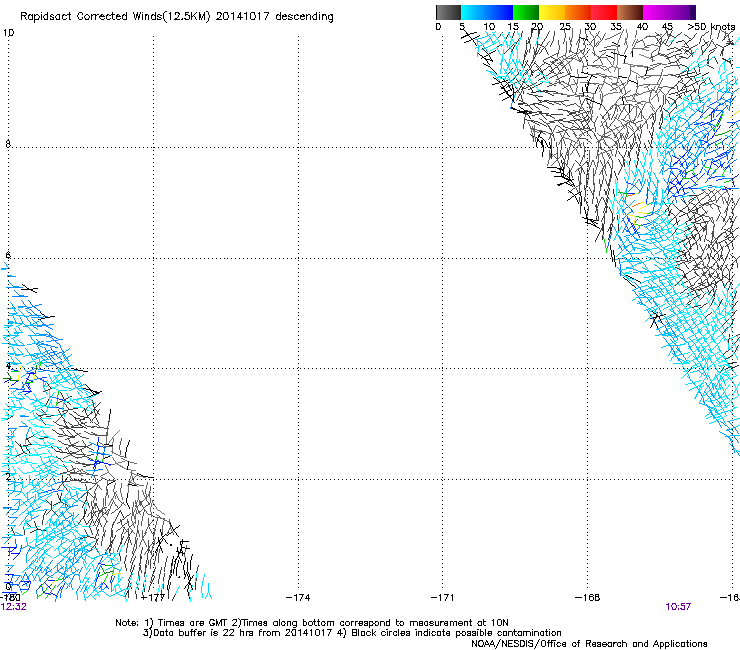Click the 'Times are GMT' note line
Screen dimensions: 740x650
coord(312,623)
